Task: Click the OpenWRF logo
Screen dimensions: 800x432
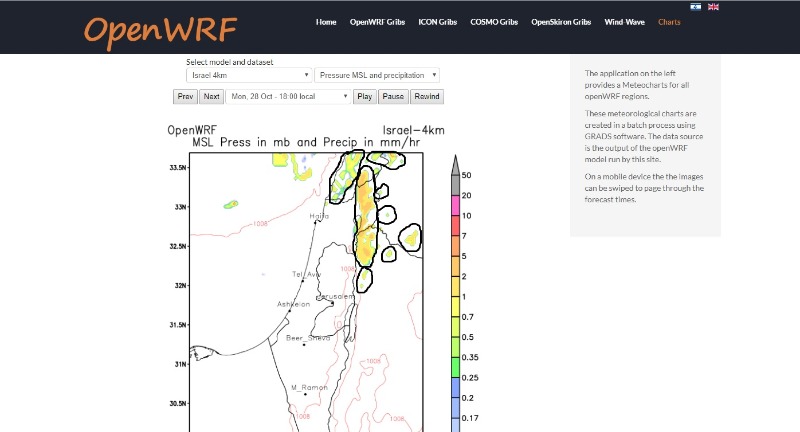Action: (161, 32)
